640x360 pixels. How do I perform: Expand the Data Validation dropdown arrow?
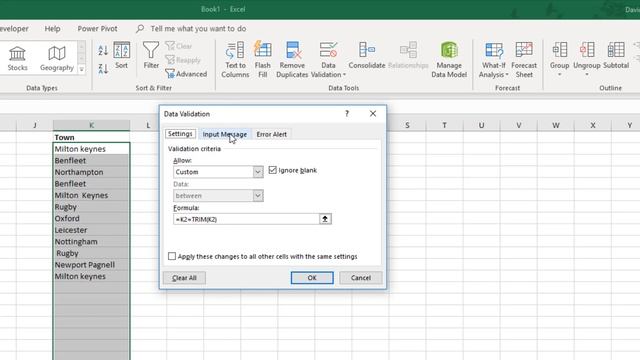(344, 75)
